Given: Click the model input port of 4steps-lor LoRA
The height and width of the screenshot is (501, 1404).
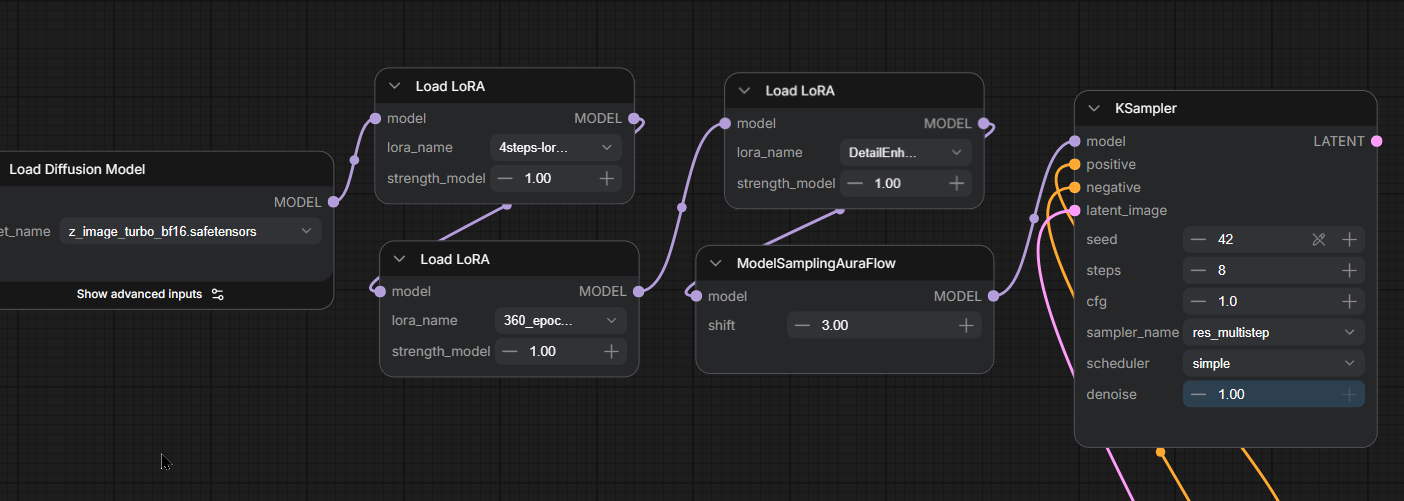Looking at the screenshot, I should (x=375, y=118).
